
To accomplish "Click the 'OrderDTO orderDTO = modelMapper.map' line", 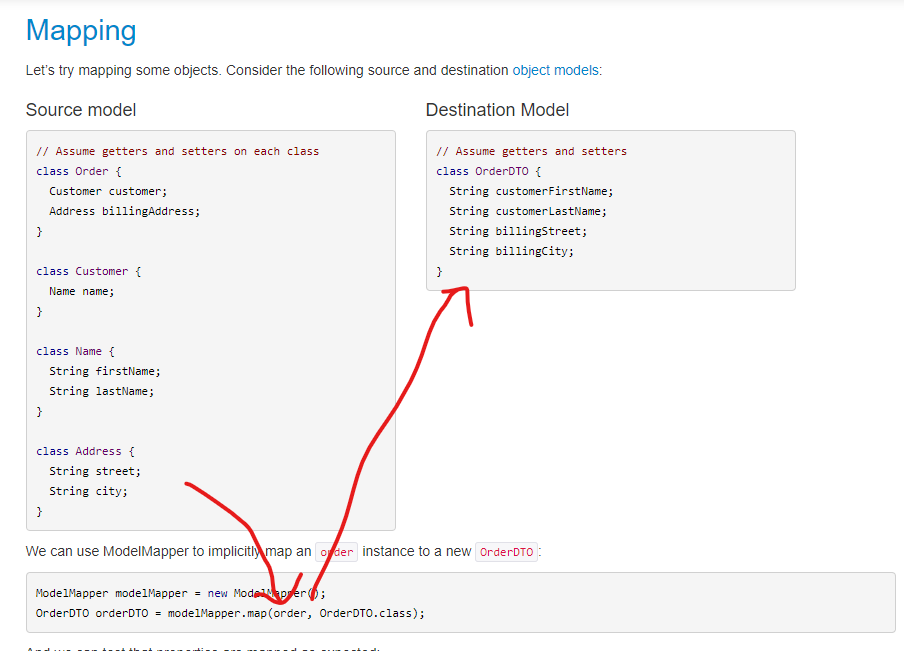I will pos(230,613).
